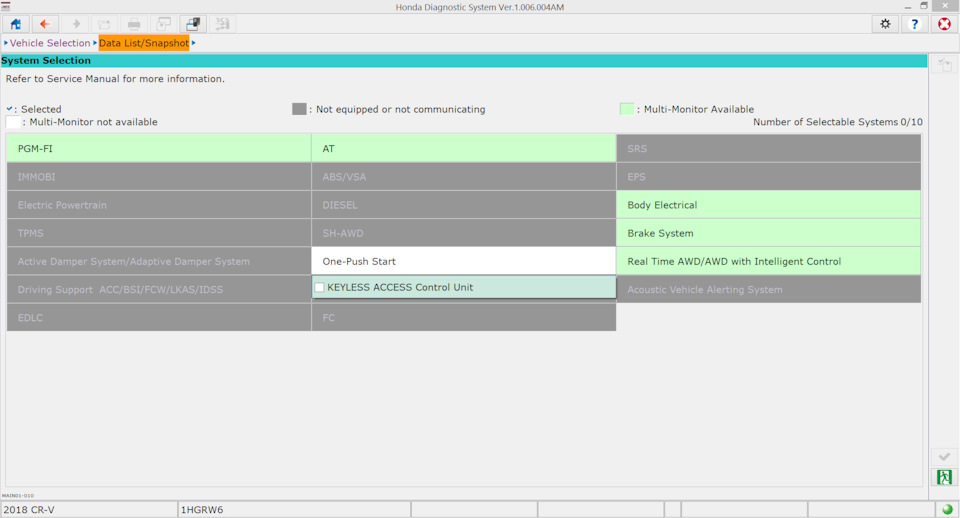Click the green exit door icon
This screenshot has width=960, height=518.
pyautogui.click(x=944, y=477)
